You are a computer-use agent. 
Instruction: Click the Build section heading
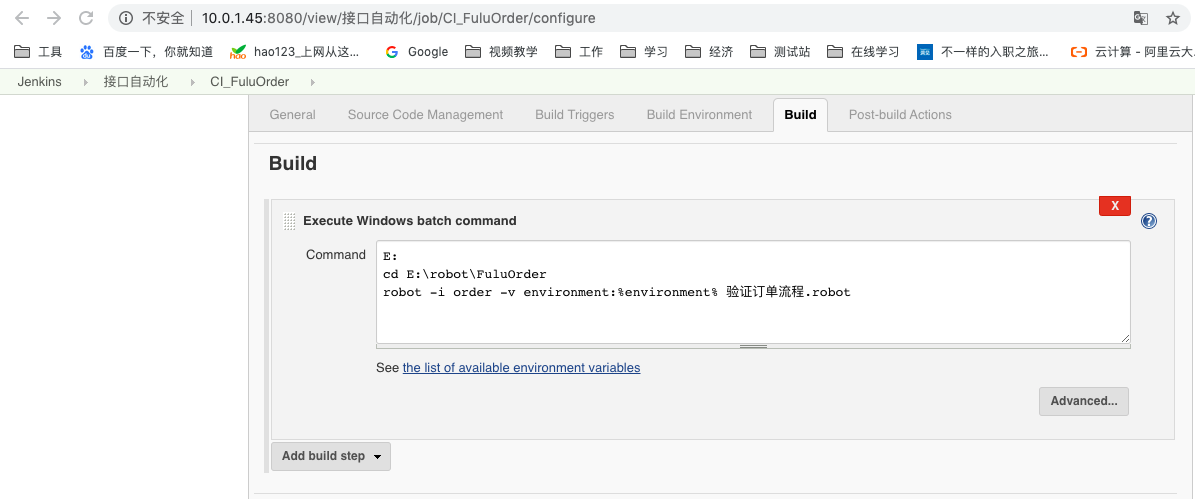(x=293, y=163)
